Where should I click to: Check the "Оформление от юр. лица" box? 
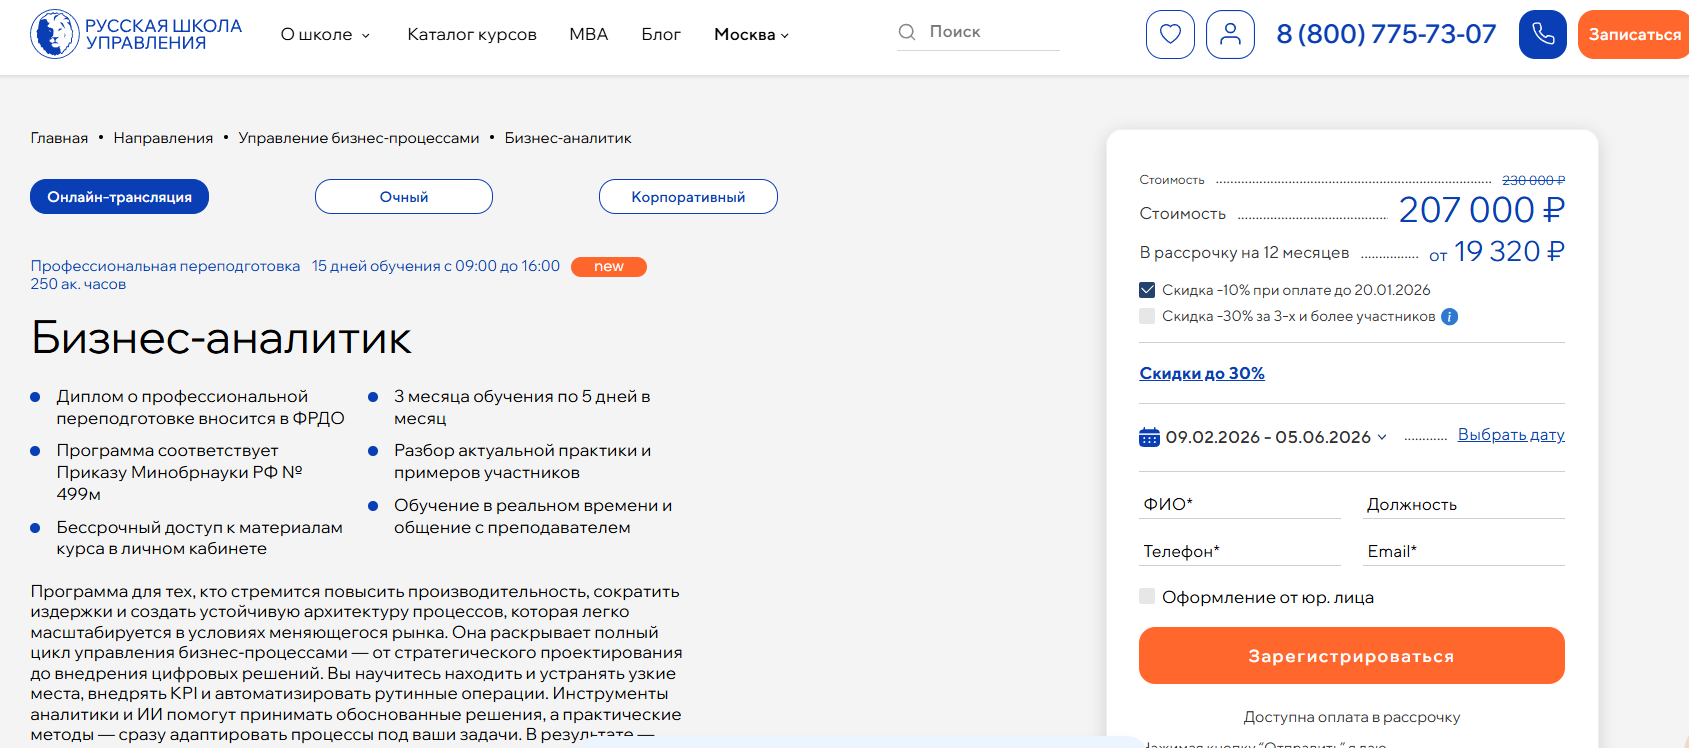coord(1147,597)
